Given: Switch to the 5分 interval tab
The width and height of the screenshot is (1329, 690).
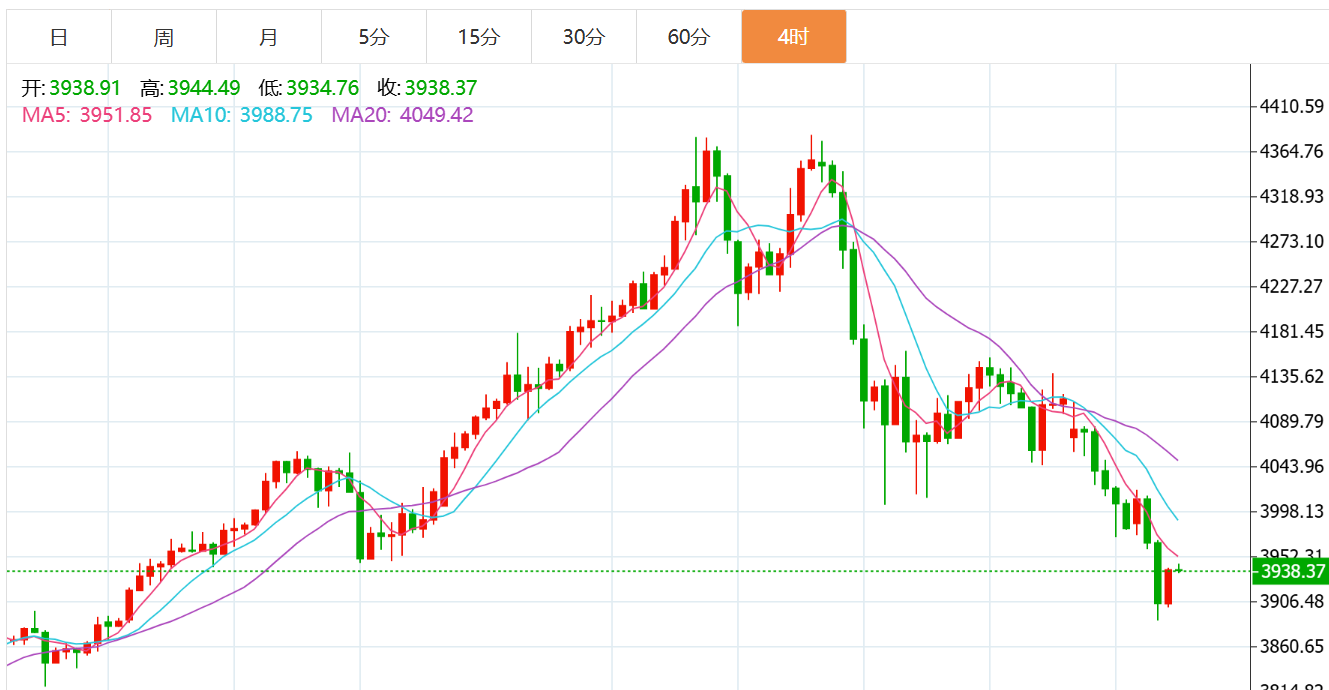Looking at the screenshot, I should coord(374,37).
